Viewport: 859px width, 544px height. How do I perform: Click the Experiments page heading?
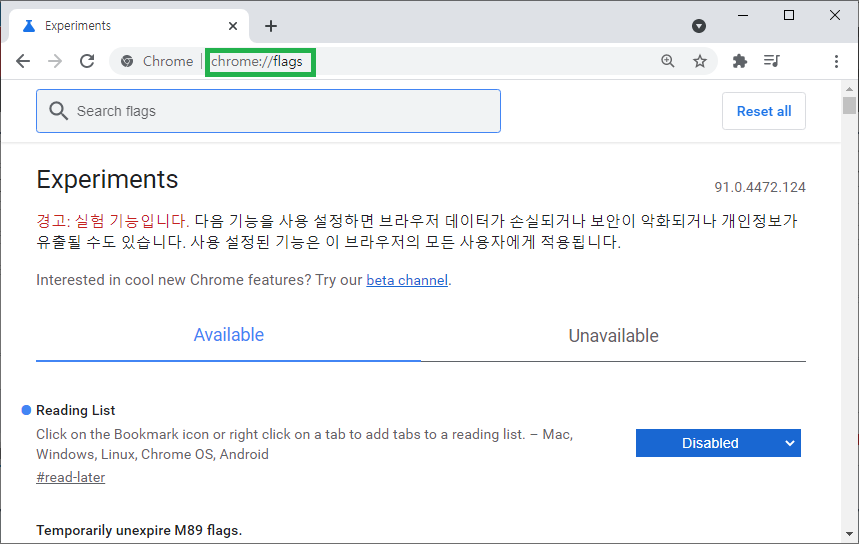[x=107, y=180]
